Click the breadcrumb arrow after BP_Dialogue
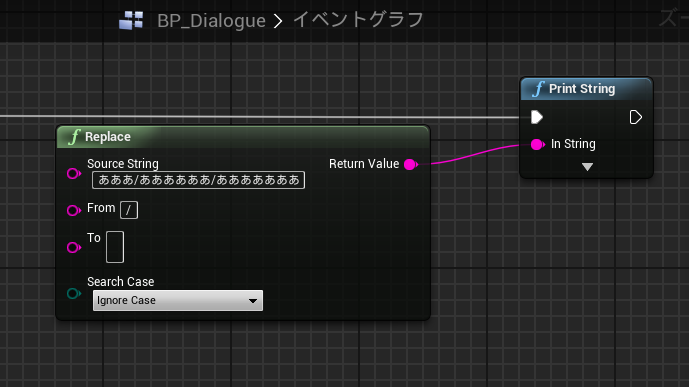Image resolution: width=689 pixels, height=387 pixels. (278, 21)
